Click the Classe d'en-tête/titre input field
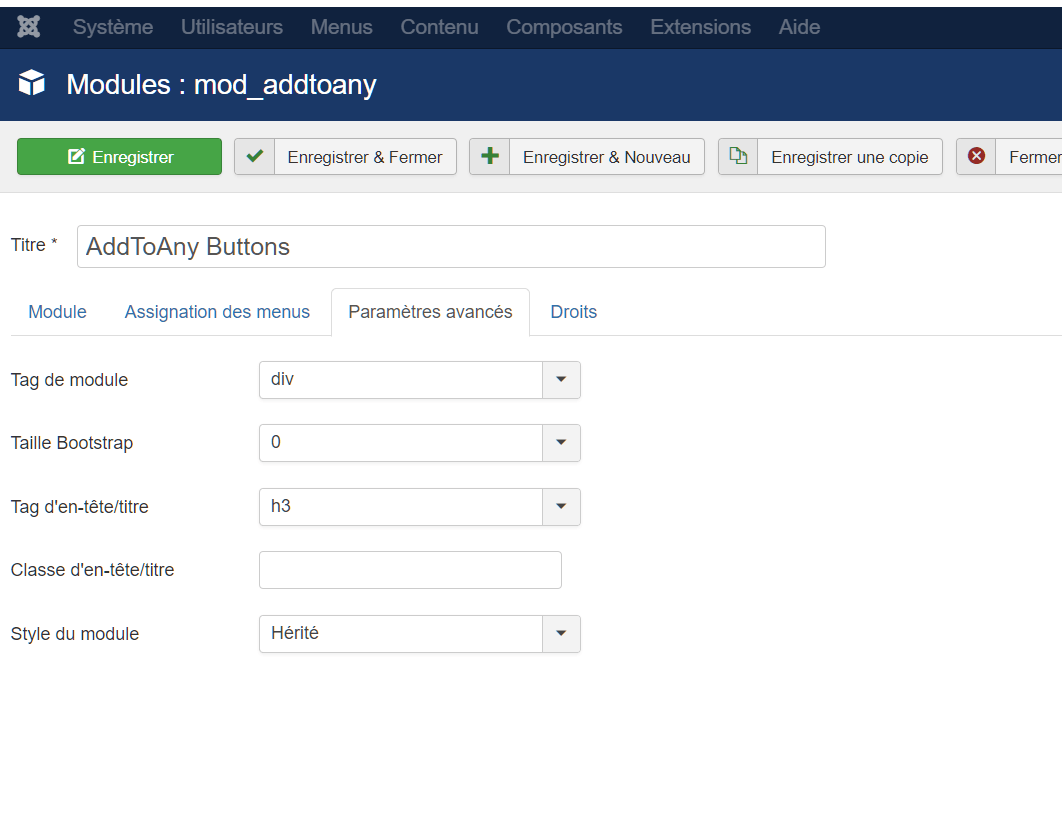The image size is (1062, 830). [x=410, y=570]
